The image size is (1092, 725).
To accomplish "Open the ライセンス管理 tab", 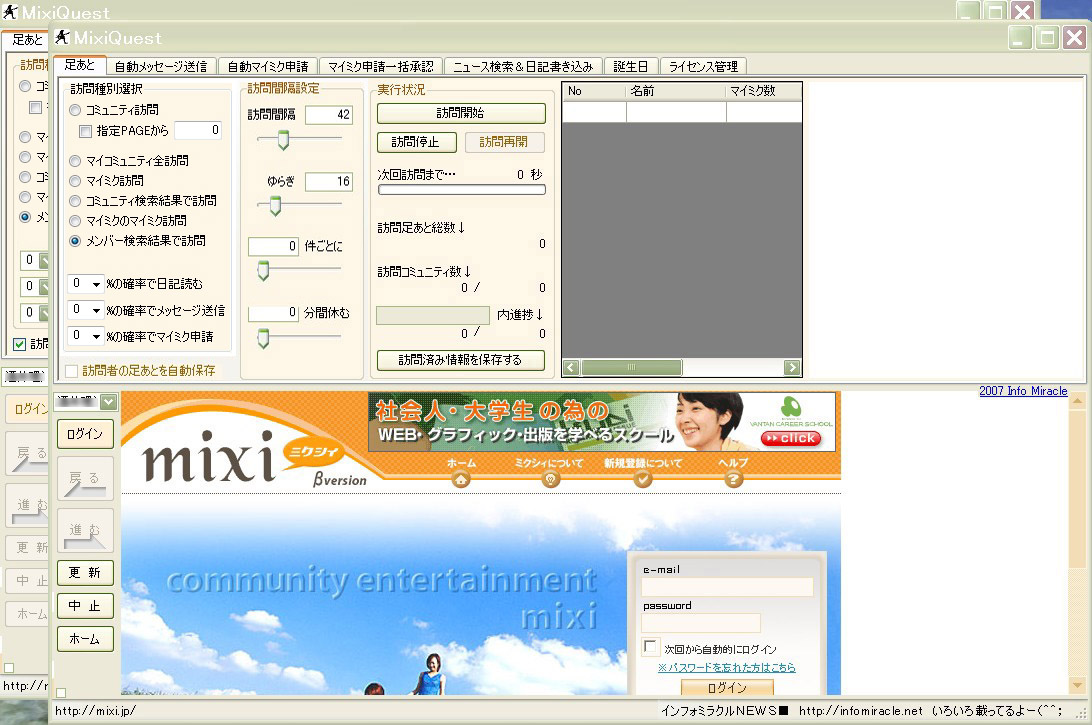I will tap(703, 66).
